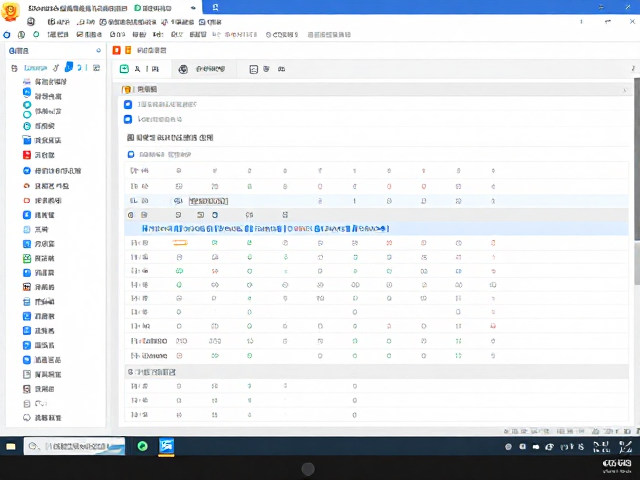Click the red square icon in left sidebar
Image resolution: width=640 pixels, height=480 pixels.
[x=27, y=155]
